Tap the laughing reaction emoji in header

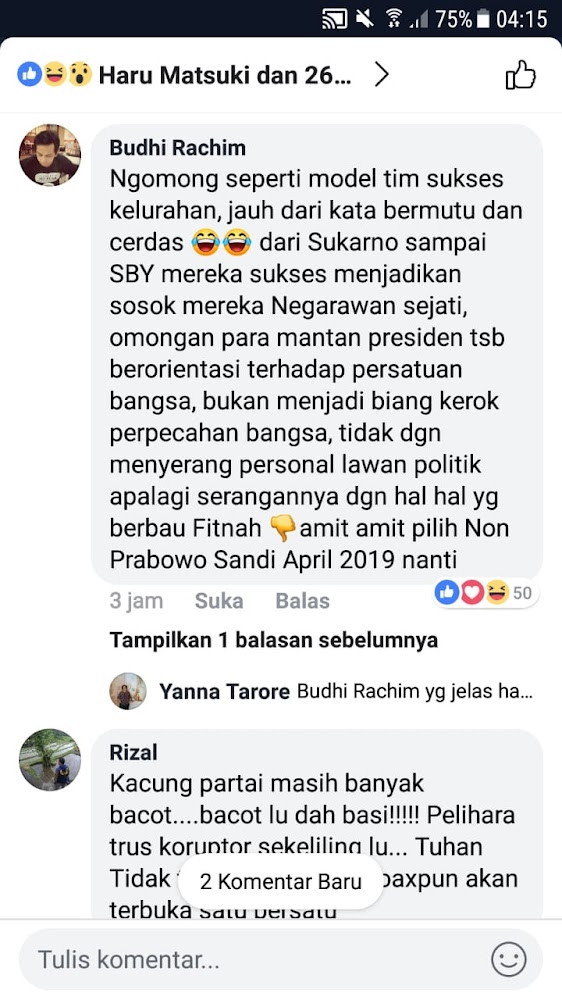pyautogui.click(x=55, y=75)
